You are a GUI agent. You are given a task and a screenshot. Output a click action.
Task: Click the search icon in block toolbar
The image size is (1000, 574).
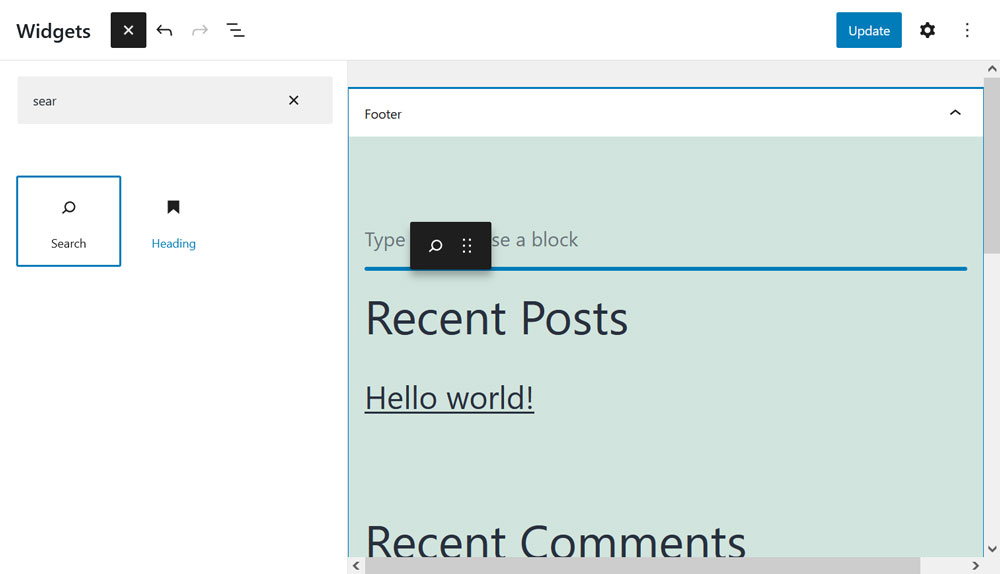coord(436,246)
